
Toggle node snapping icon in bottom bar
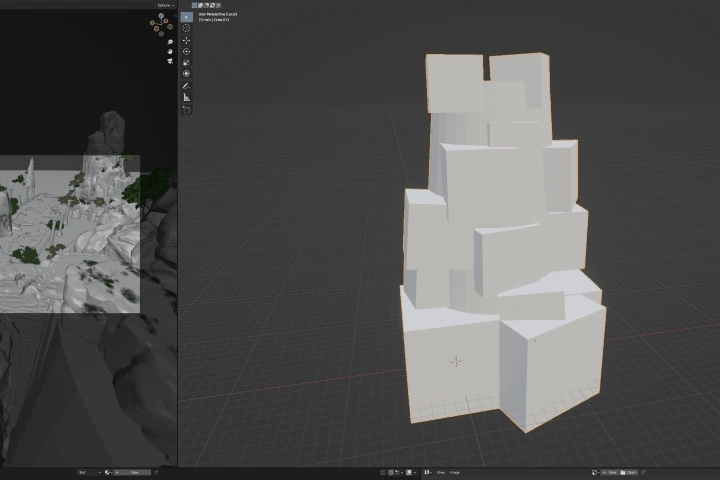click(390, 472)
